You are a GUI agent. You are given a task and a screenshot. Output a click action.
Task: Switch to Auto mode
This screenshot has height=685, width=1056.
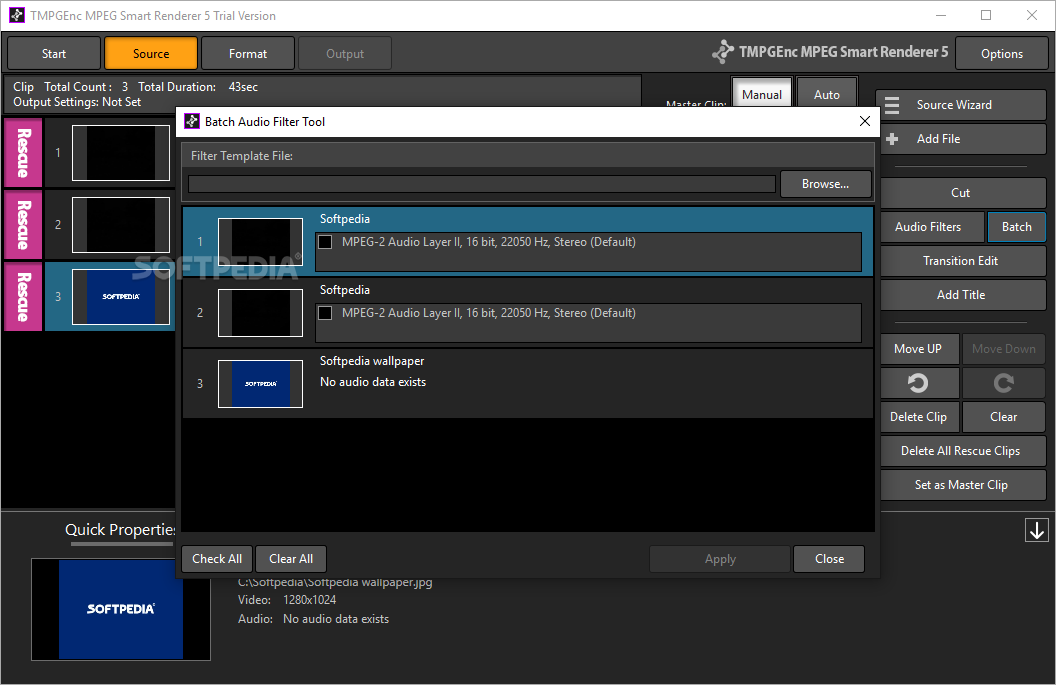coord(826,94)
